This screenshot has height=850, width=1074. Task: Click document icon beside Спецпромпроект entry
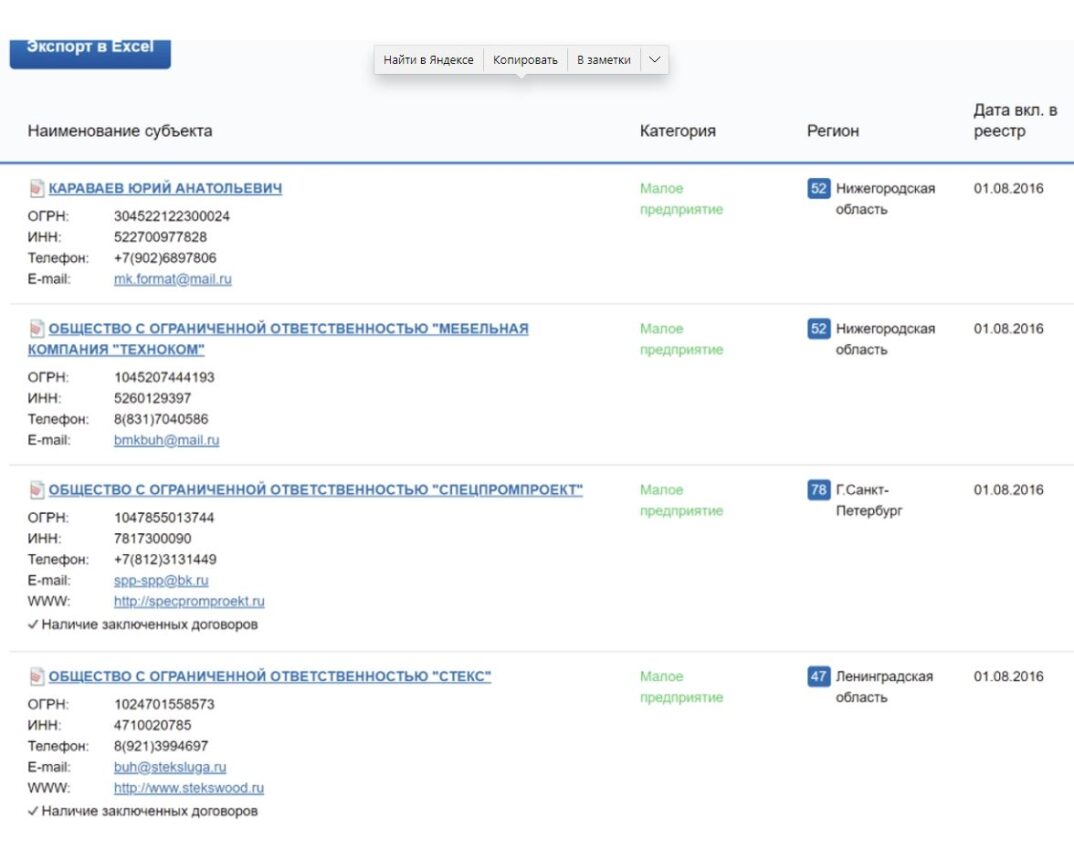tap(36, 490)
